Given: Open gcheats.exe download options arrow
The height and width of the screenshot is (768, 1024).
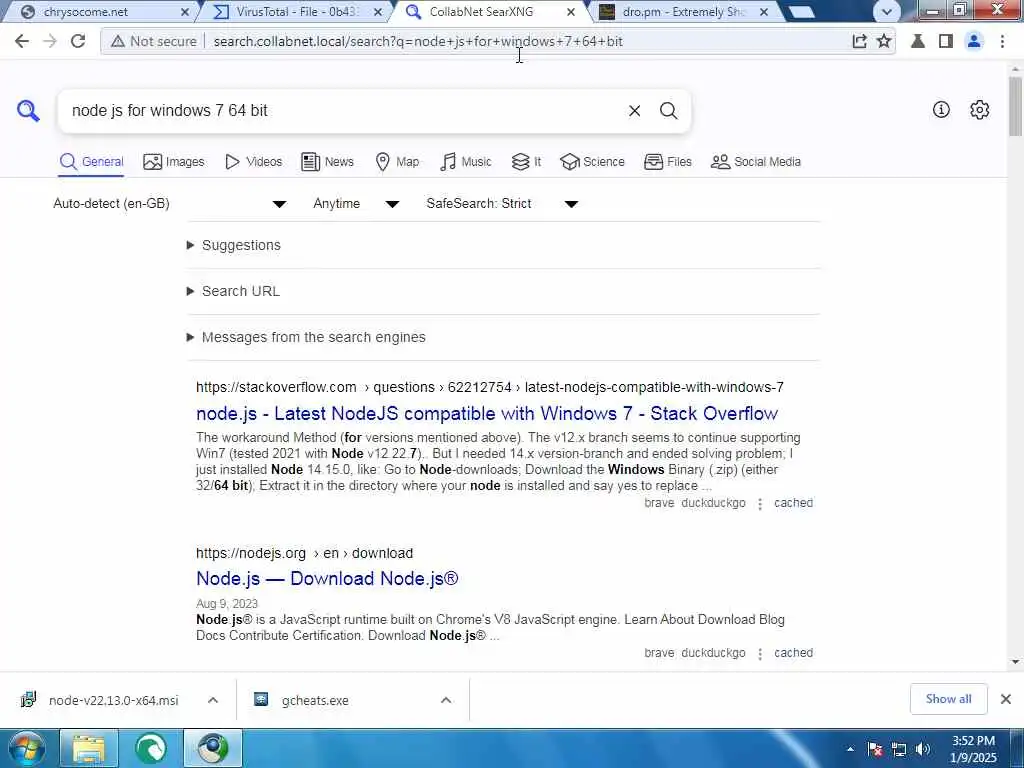Looking at the screenshot, I should coord(446,701).
